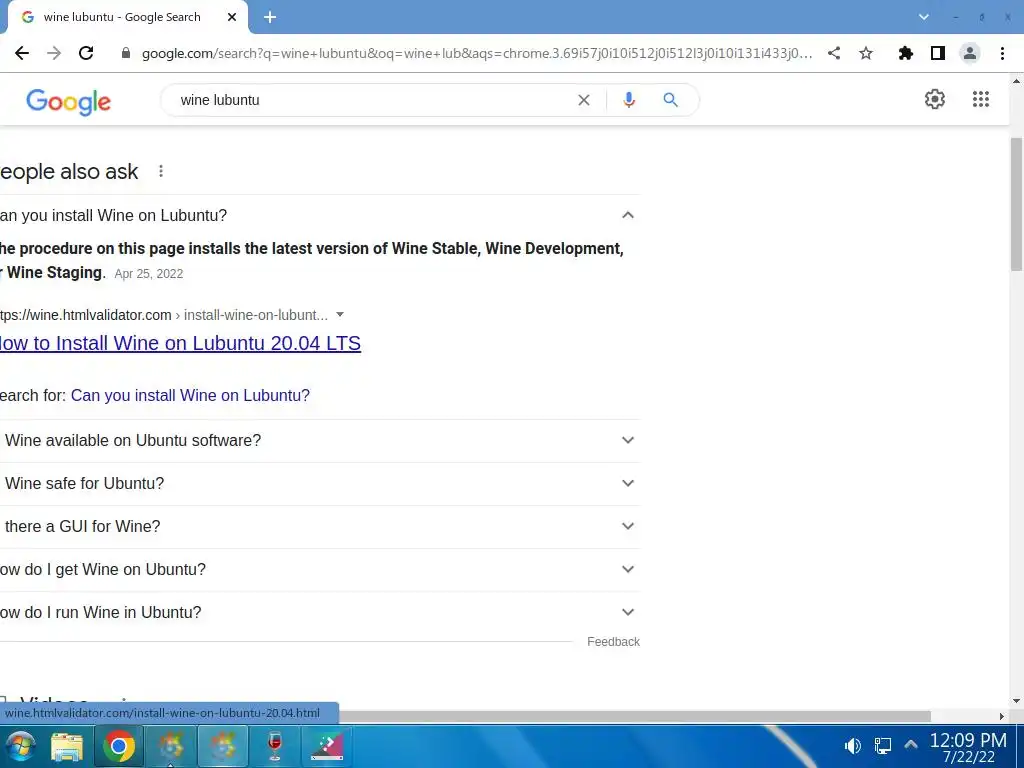The width and height of the screenshot is (1024, 768).
Task: Open the htmlvalidator result options arrow
Action: (340, 315)
